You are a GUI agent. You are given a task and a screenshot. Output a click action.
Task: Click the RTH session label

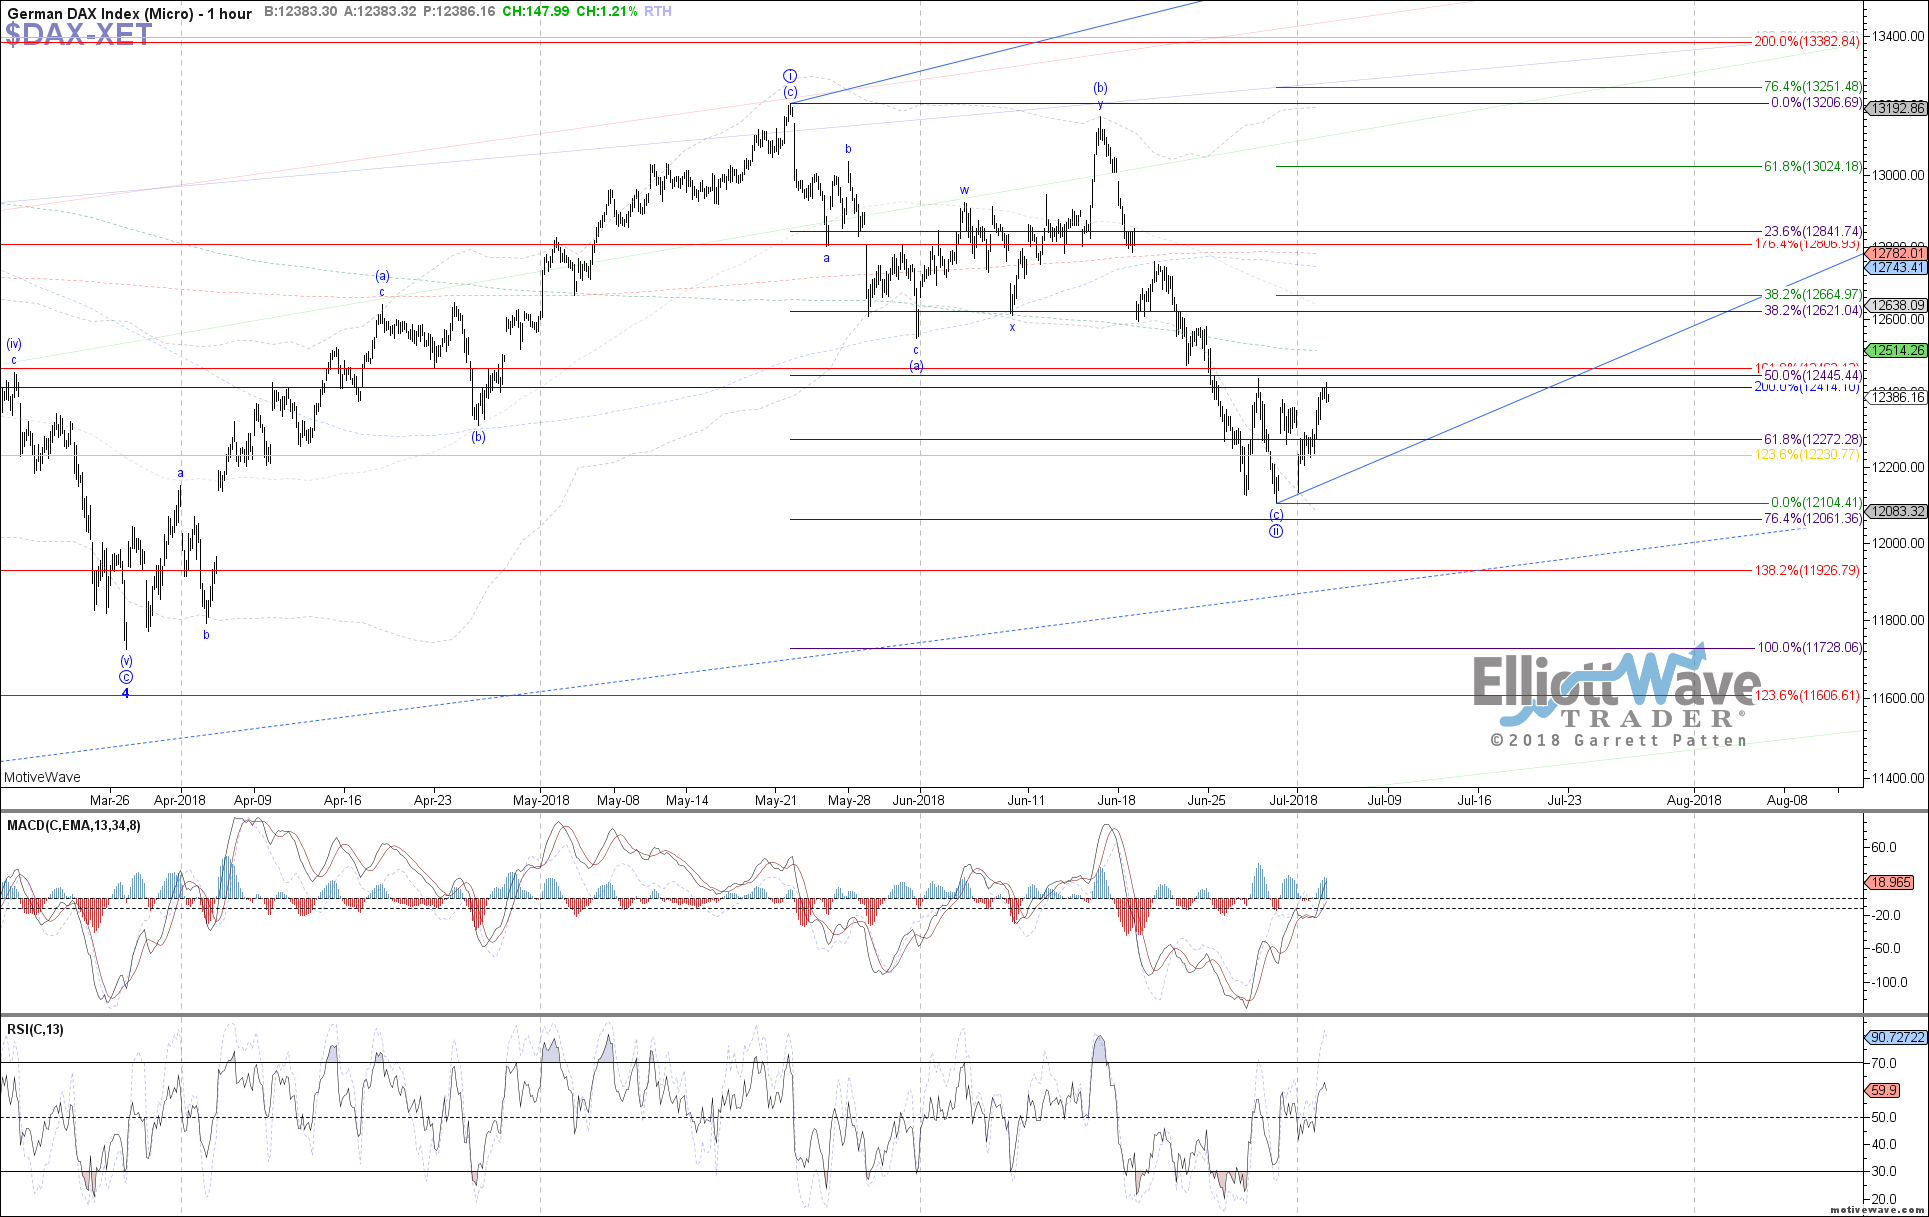tap(658, 12)
